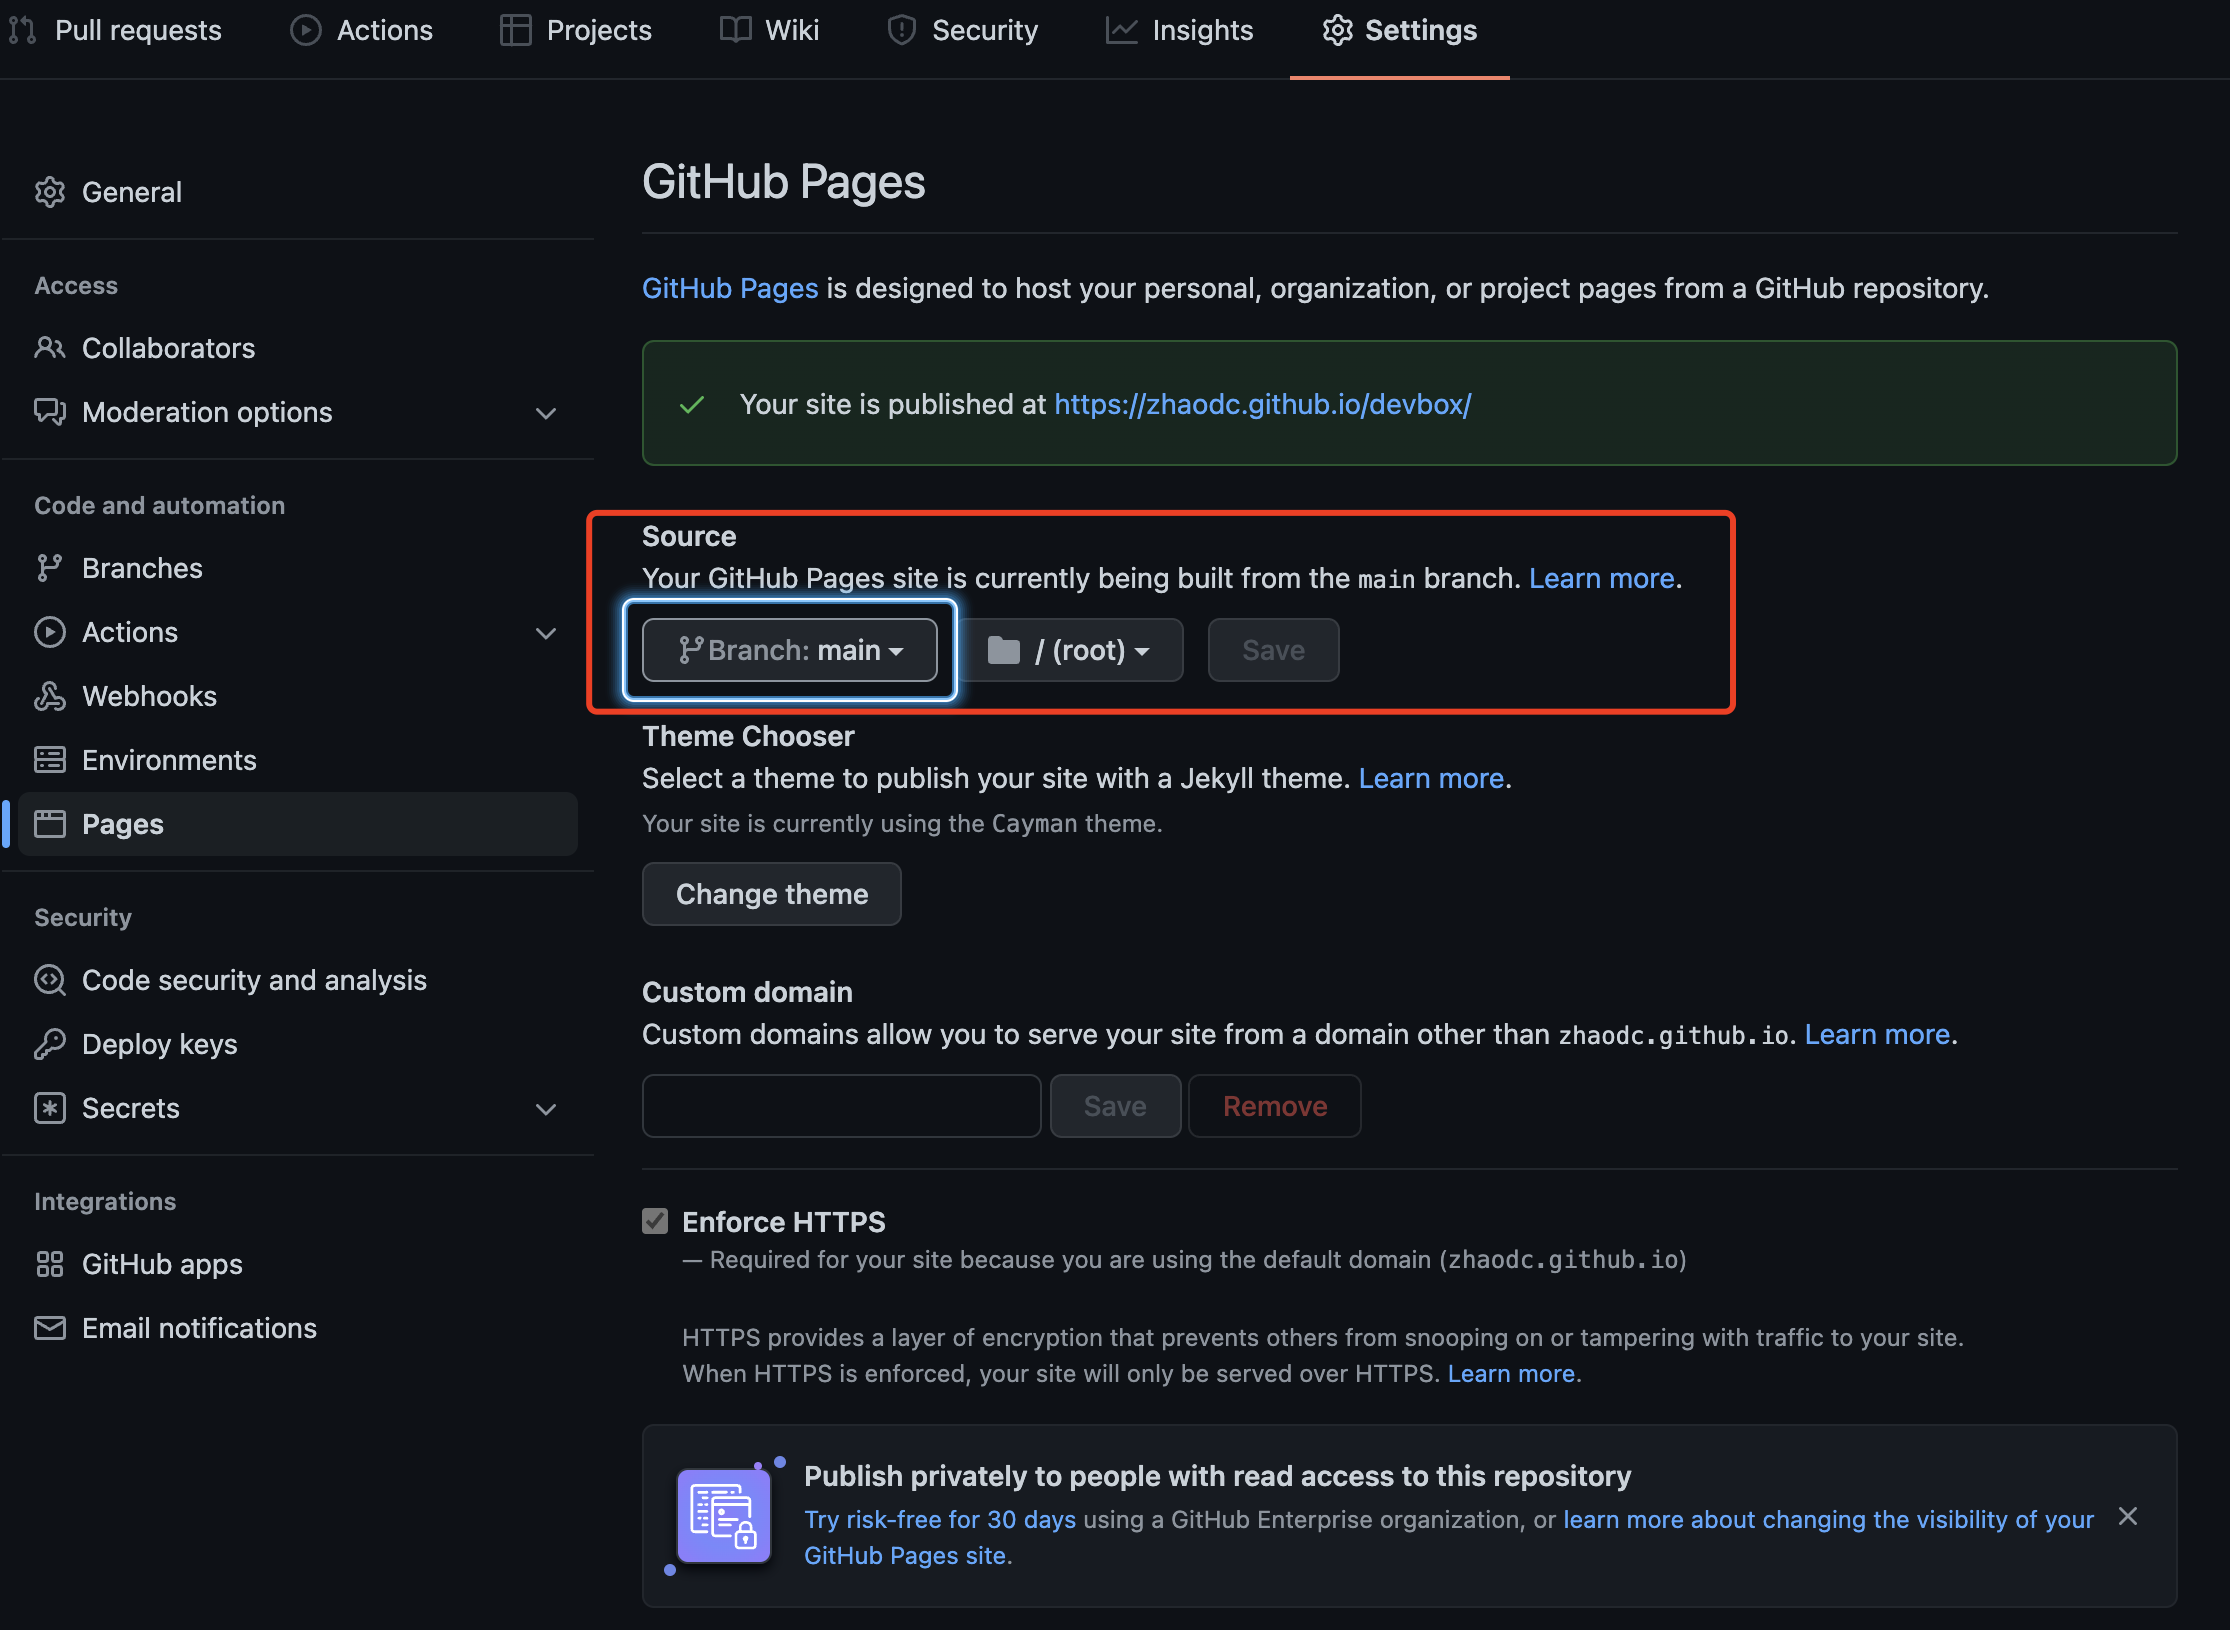
Task: Click the green checkmark in published notice
Action: pos(692,405)
